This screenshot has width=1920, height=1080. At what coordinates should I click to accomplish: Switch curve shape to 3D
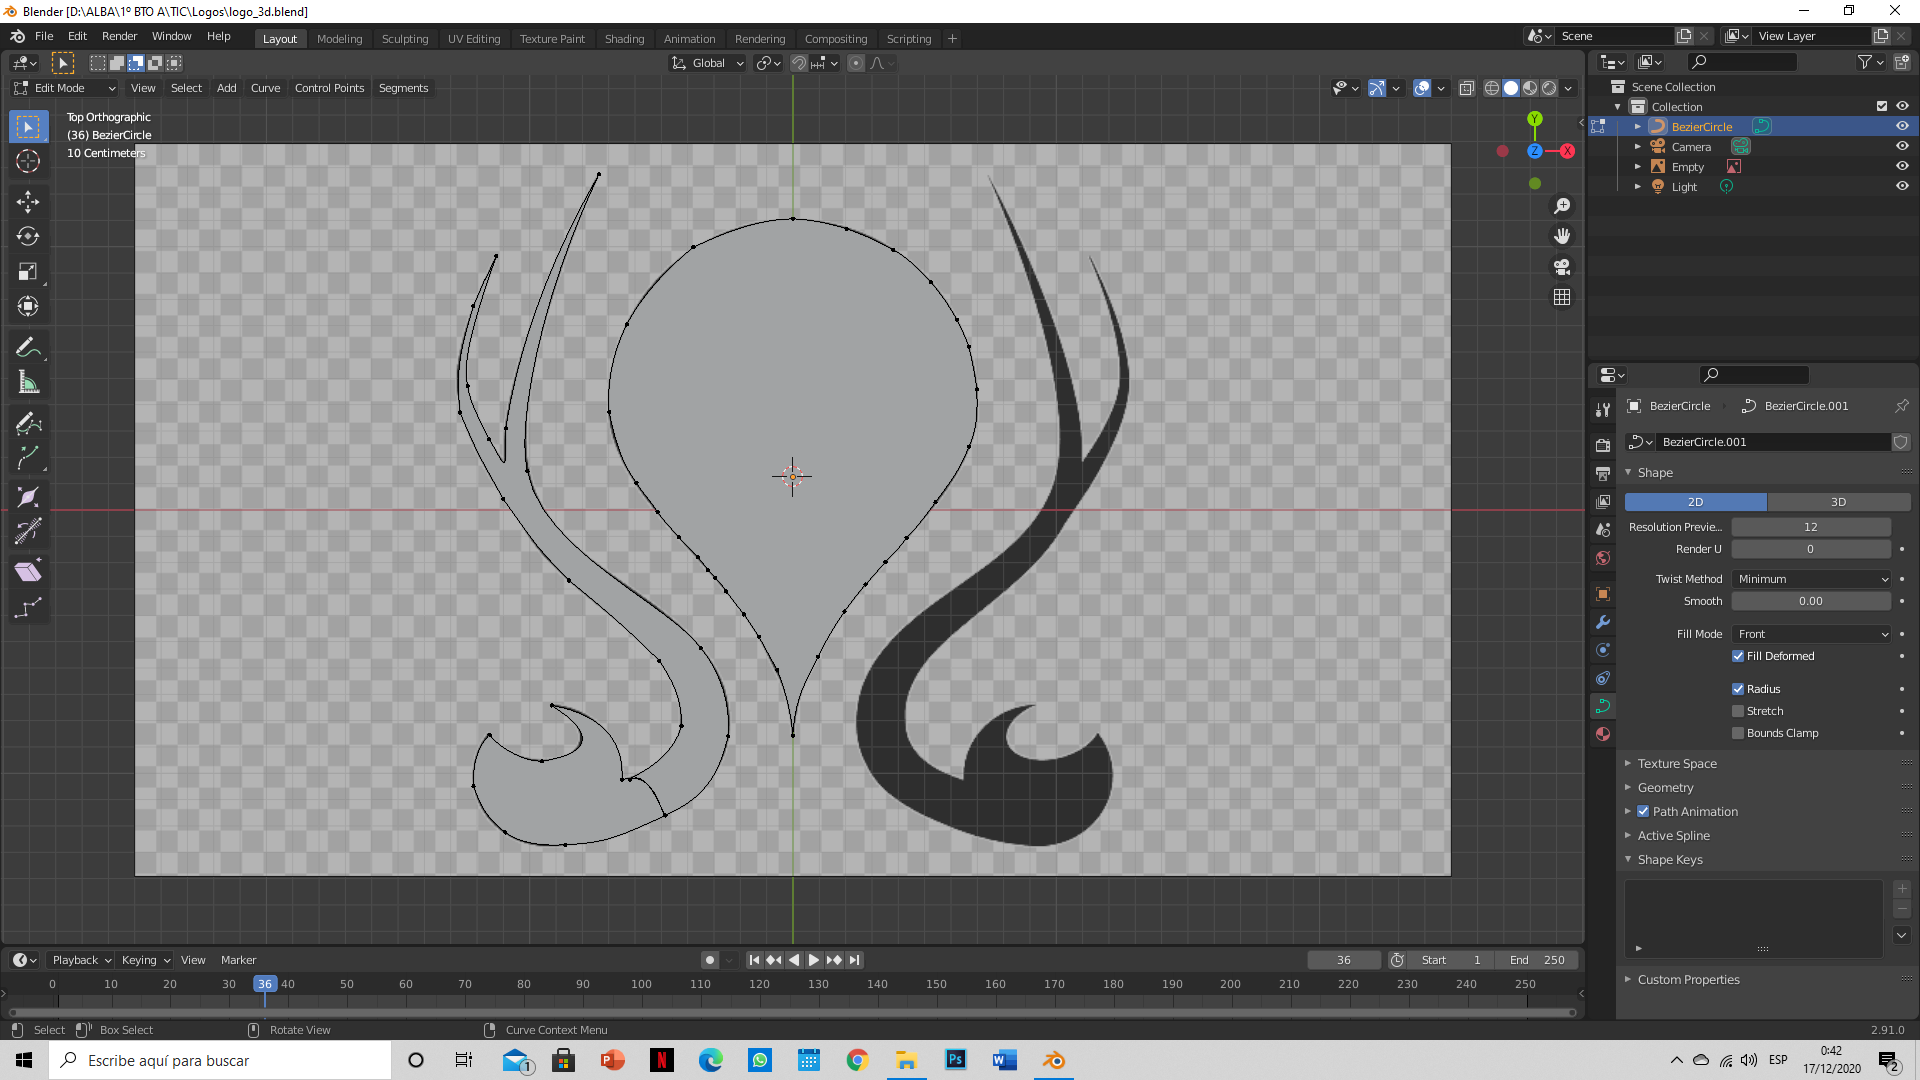(1838, 502)
